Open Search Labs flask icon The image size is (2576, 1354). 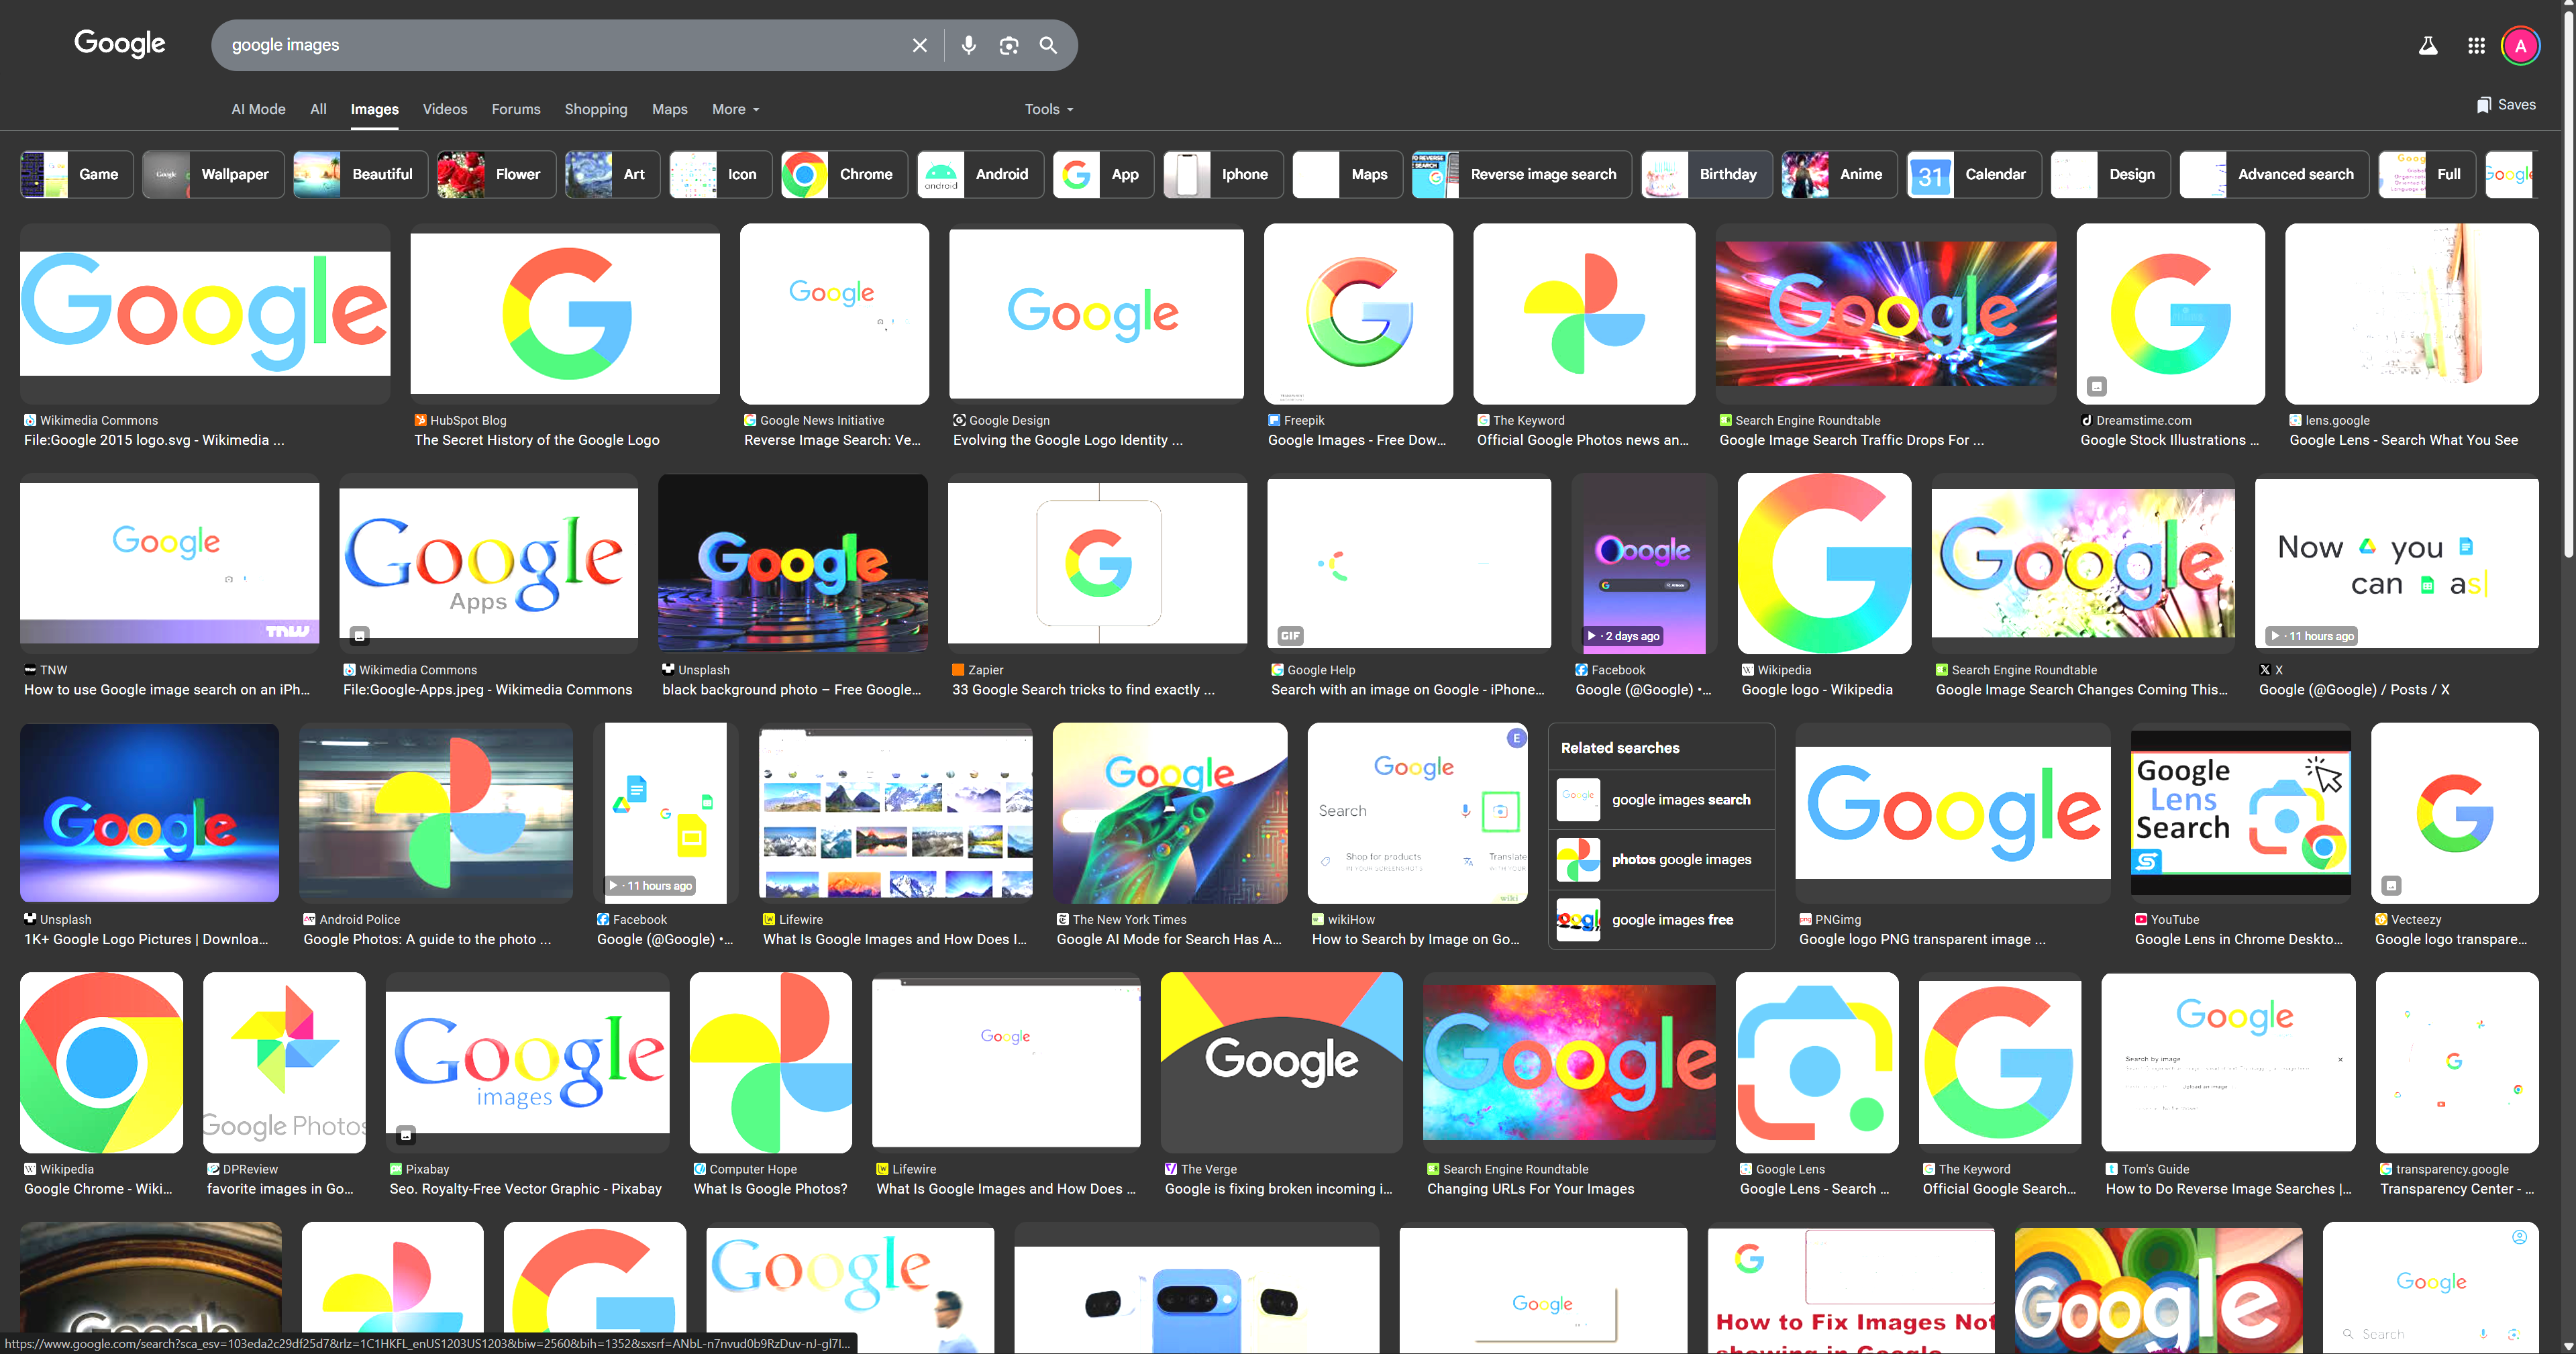[2427, 45]
